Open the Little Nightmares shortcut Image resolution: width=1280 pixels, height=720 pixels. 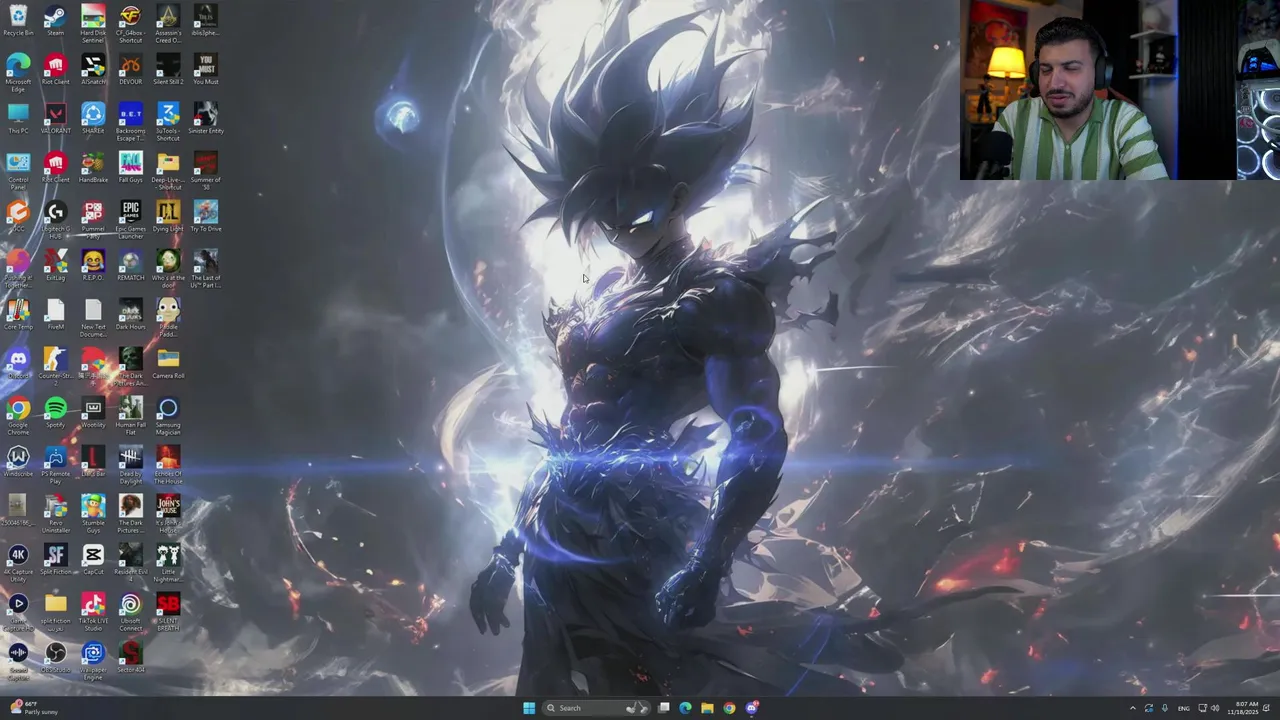[168, 563]
